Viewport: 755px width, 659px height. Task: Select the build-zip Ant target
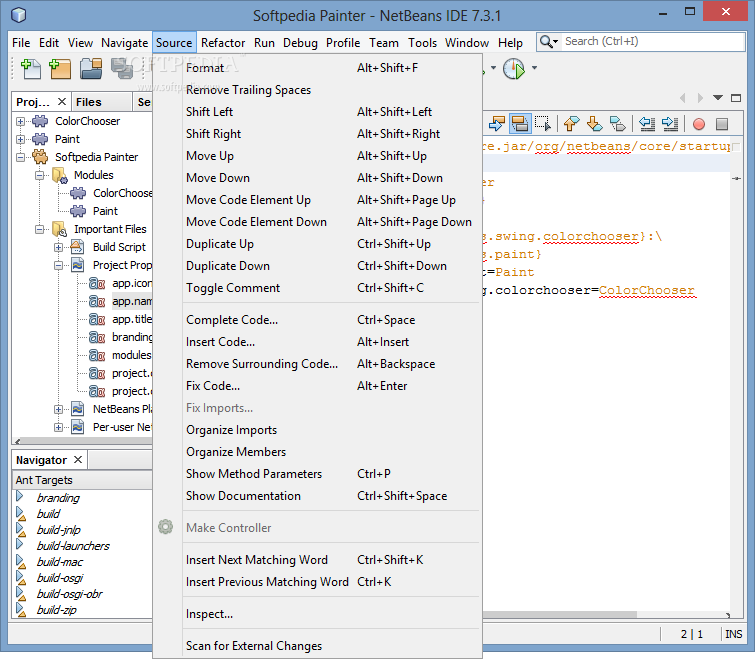(56, 610)
